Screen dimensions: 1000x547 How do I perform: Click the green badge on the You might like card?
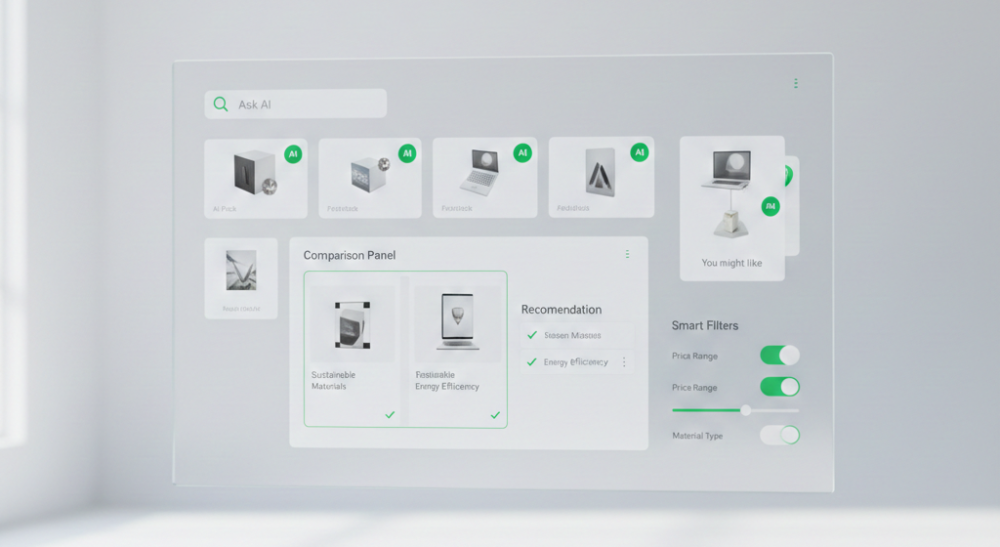770,206
